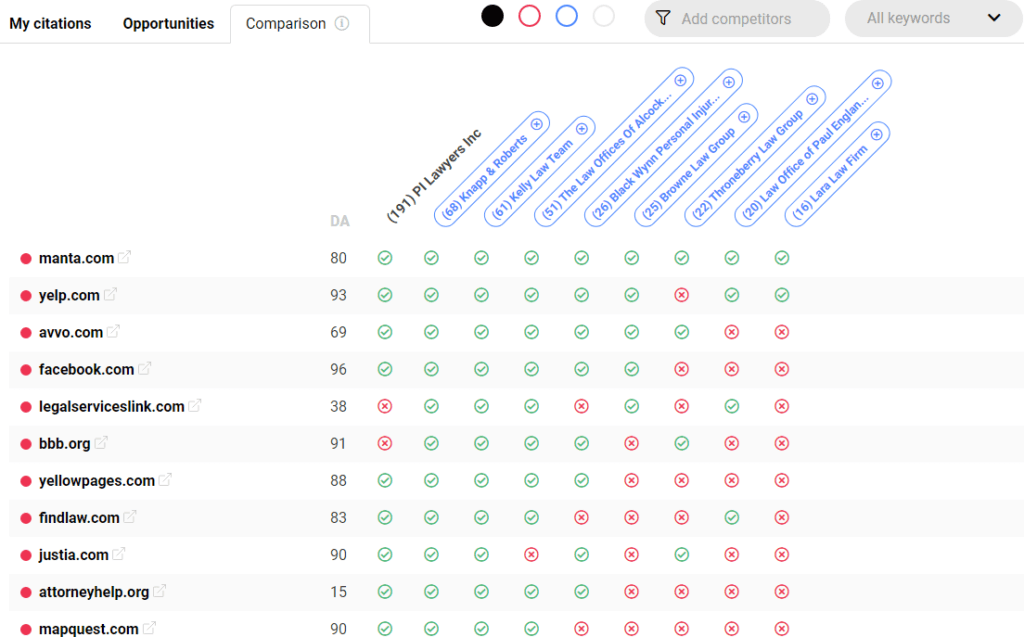Open the avvo.com link

[x=70, y=332]
